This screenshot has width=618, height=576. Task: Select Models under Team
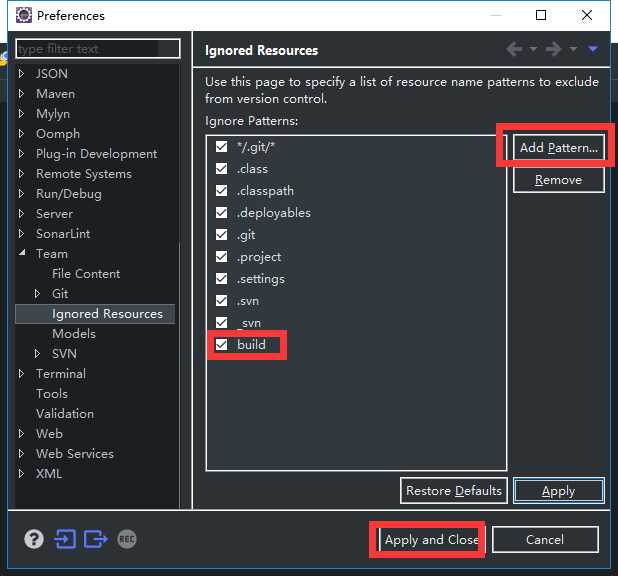pos(74,334)
